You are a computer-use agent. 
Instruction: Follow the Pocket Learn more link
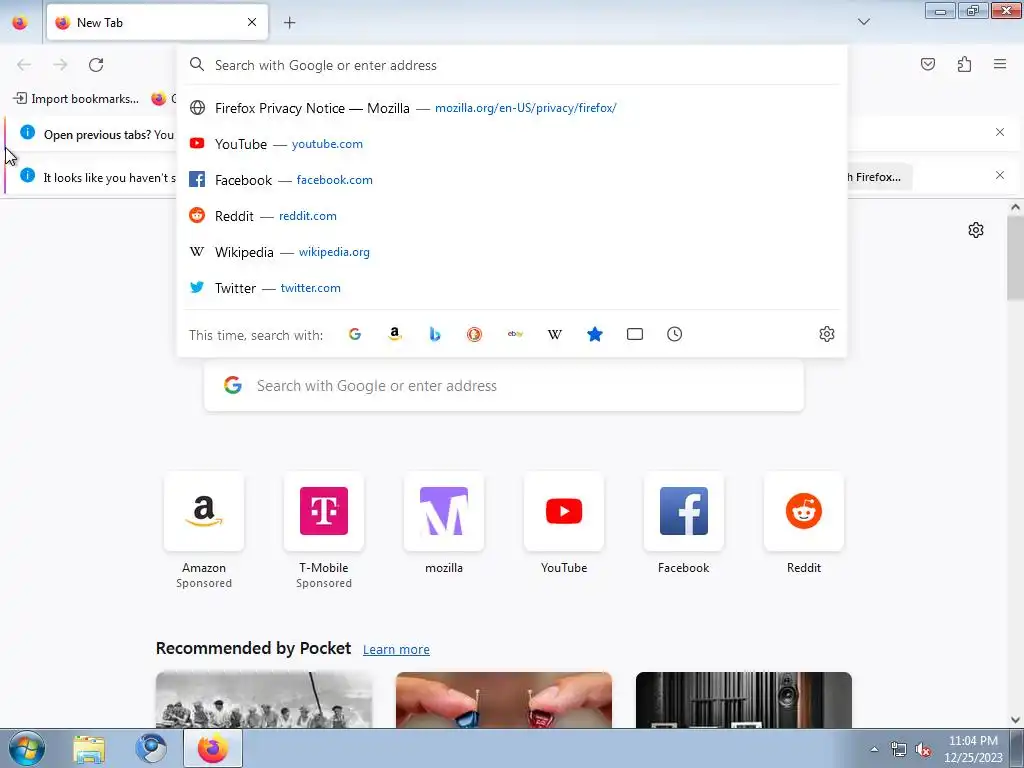[396, 649]
